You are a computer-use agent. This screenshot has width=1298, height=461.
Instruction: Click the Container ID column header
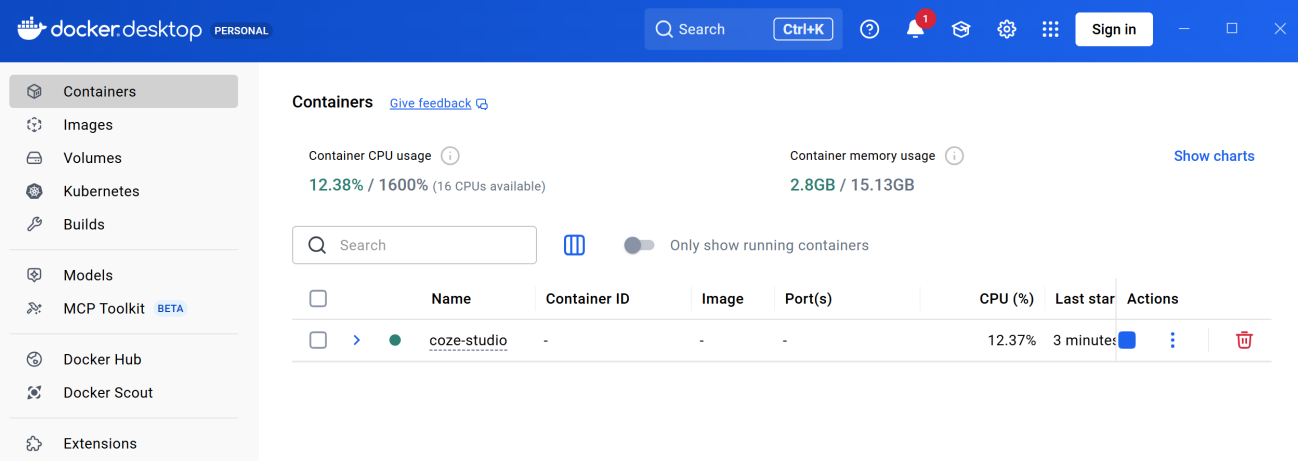click(588, 298)
